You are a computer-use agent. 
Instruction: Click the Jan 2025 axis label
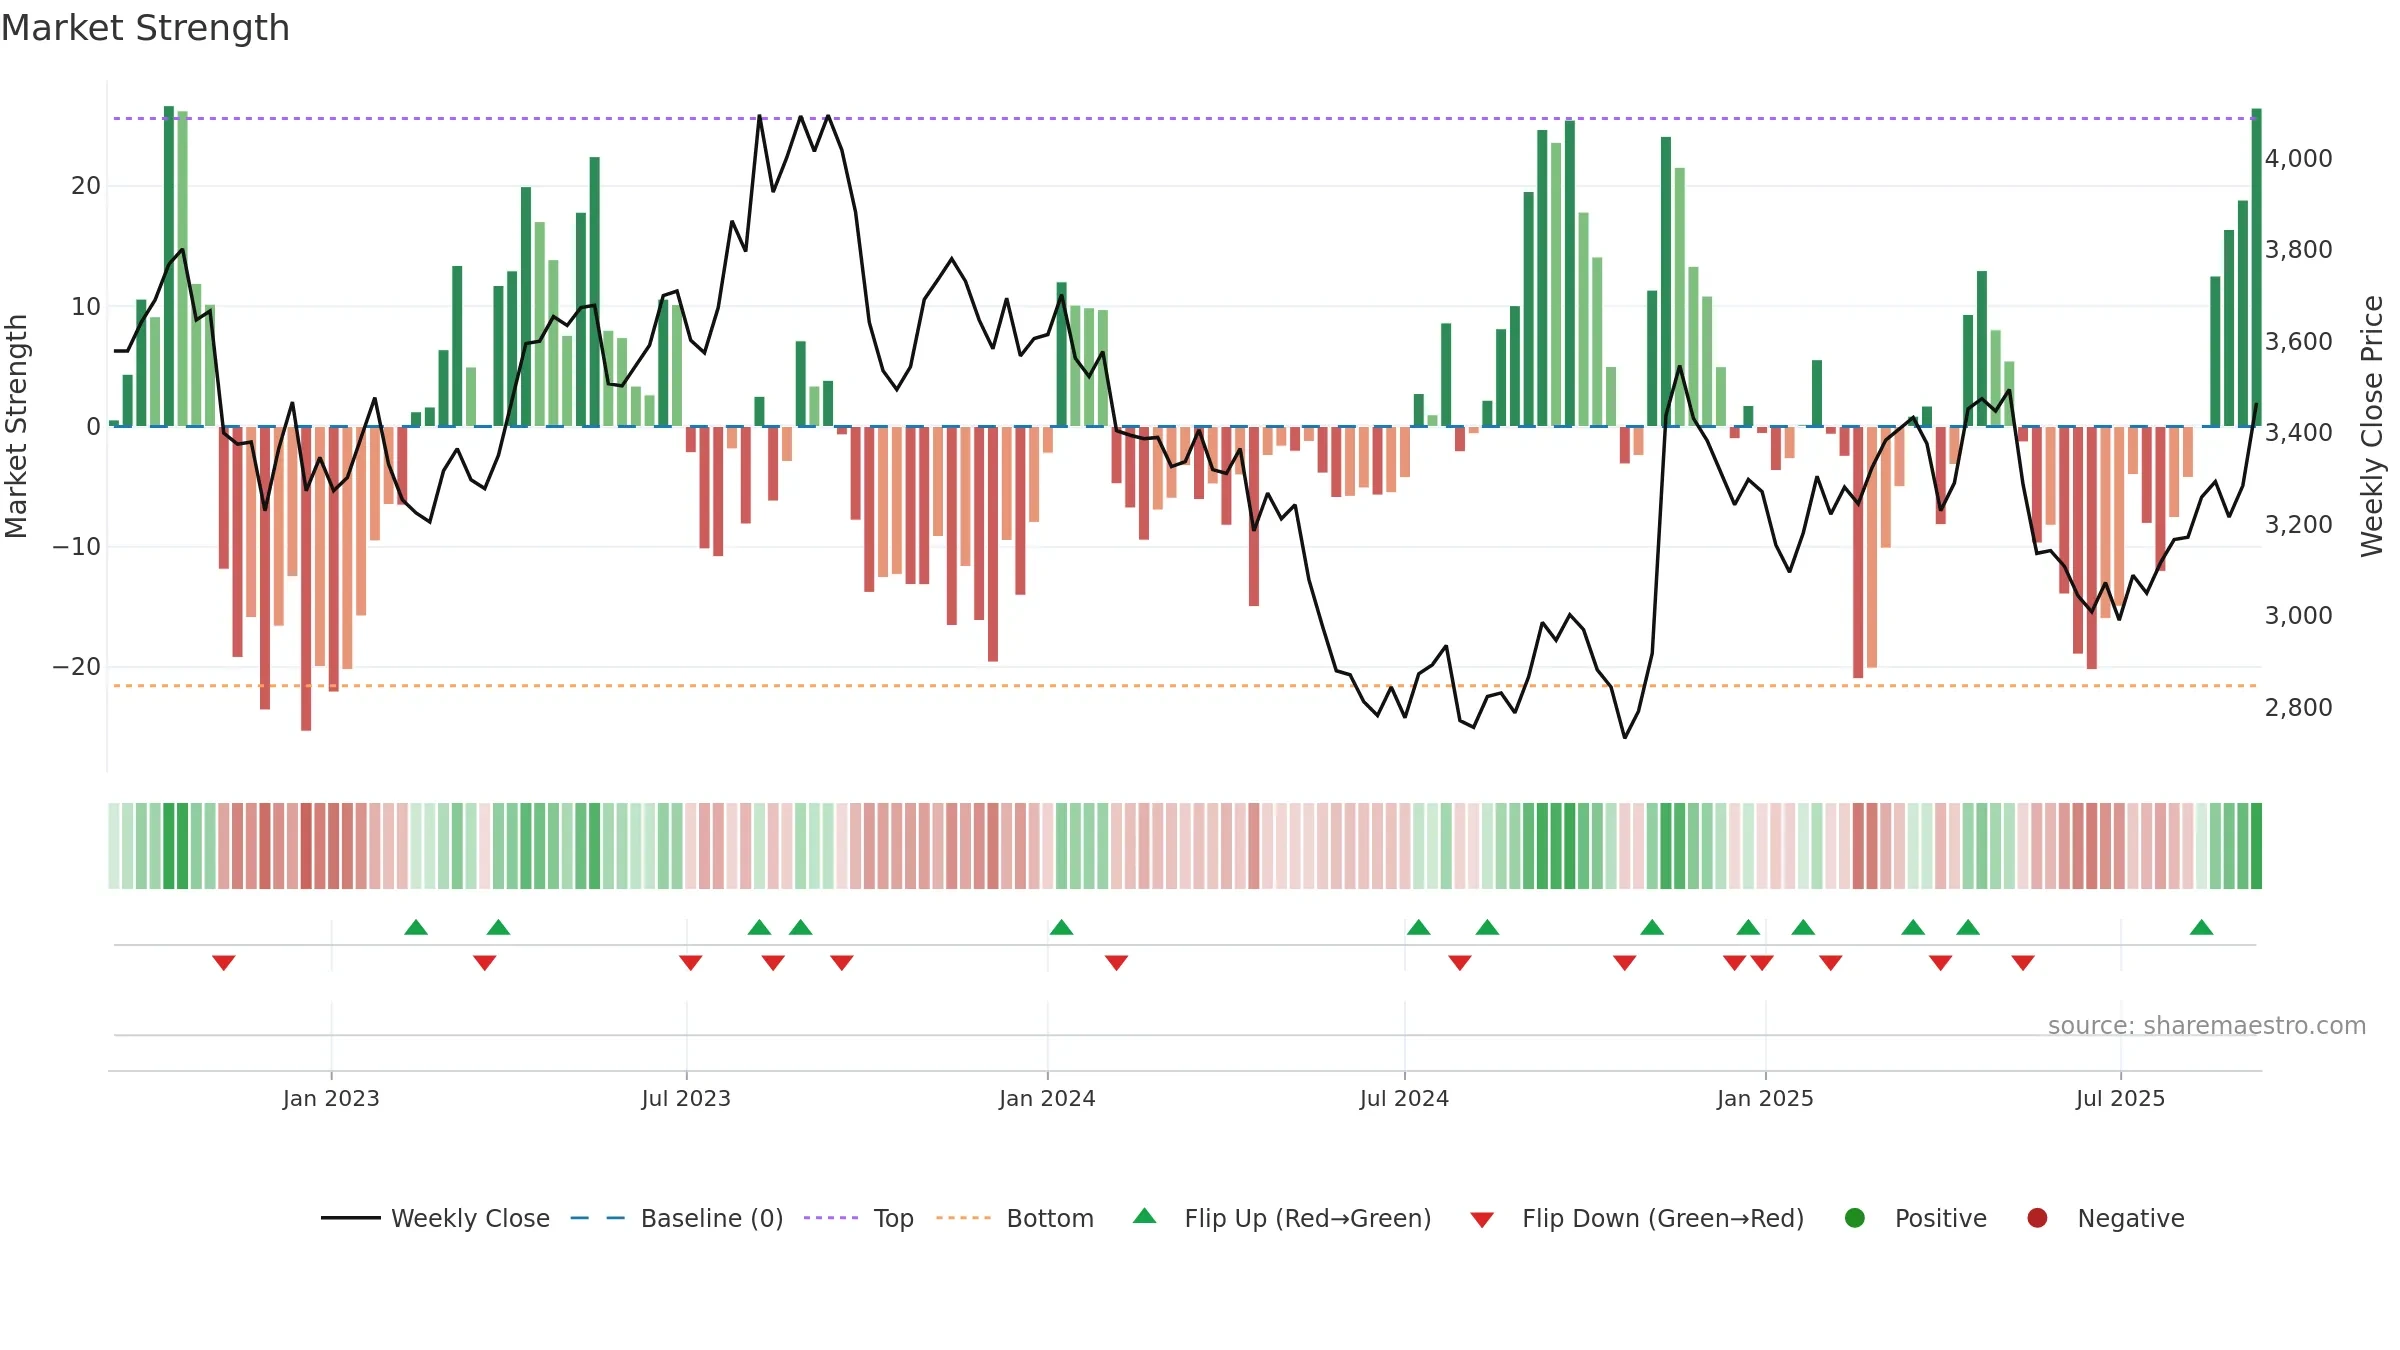1765,1098
